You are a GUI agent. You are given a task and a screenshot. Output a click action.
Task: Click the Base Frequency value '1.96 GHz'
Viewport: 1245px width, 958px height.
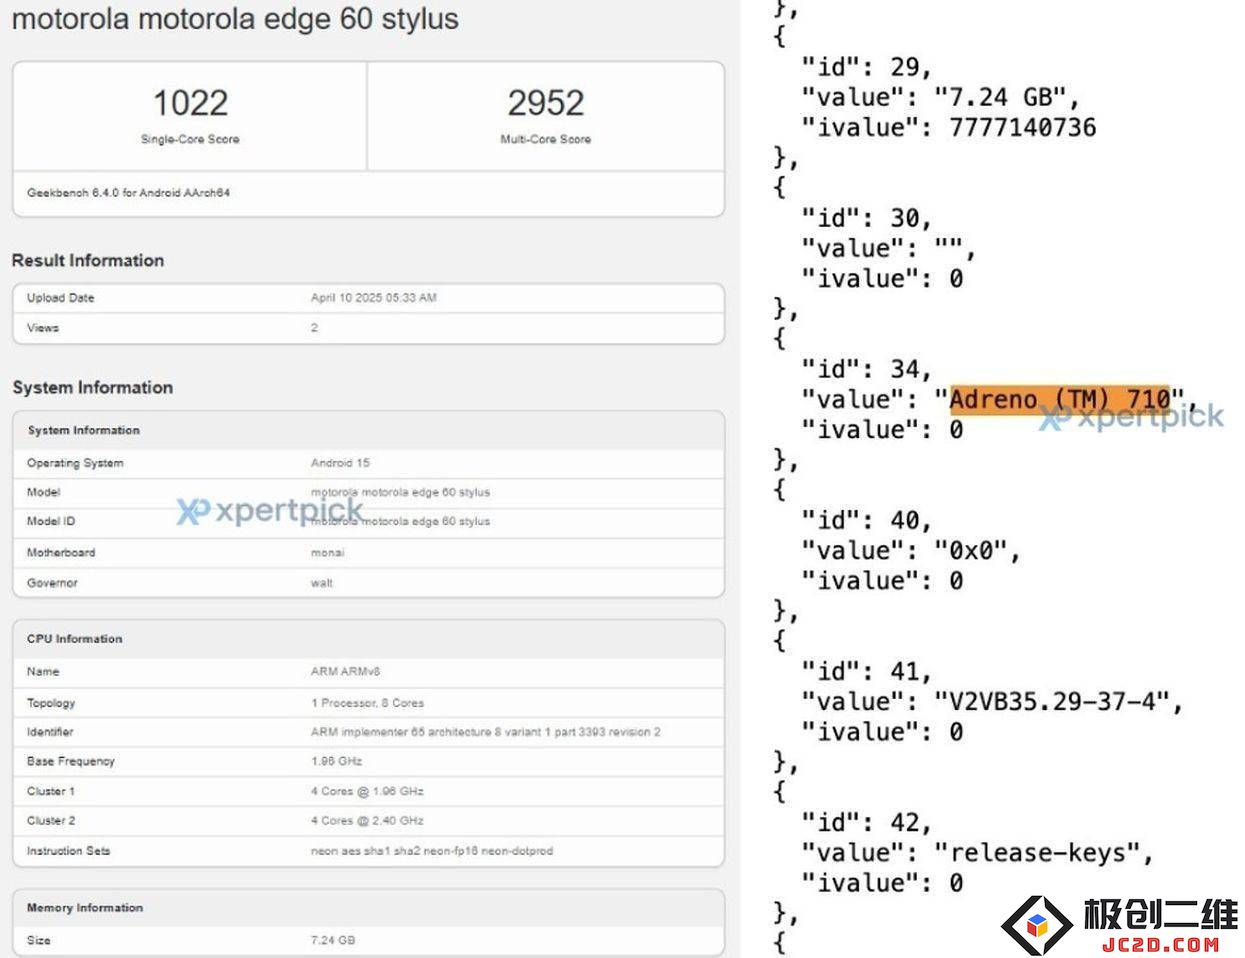click(x=336, y=761)
